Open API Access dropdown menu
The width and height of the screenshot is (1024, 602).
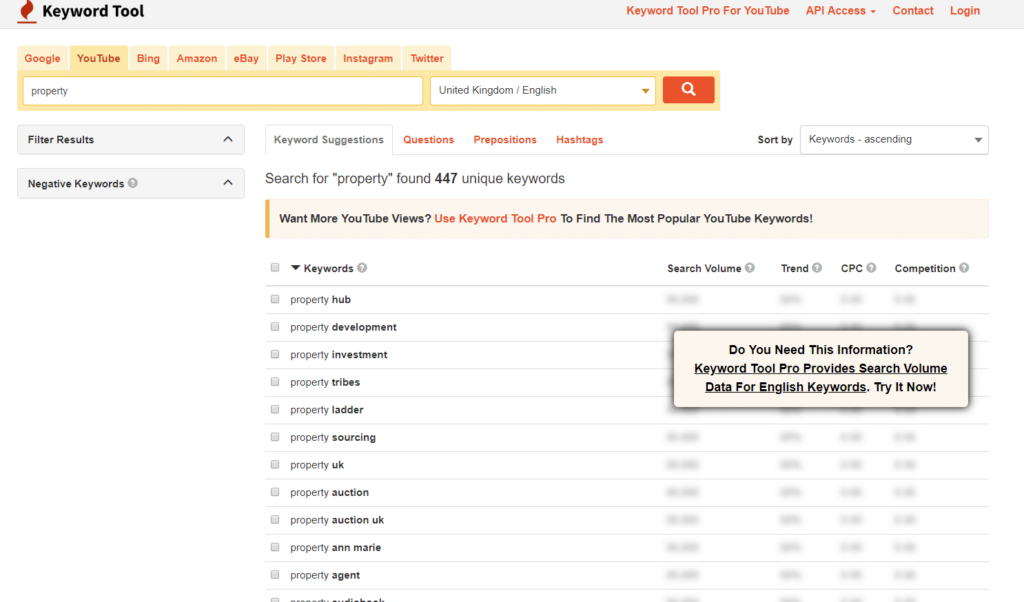pyautogui.click(x=840, y=10)
